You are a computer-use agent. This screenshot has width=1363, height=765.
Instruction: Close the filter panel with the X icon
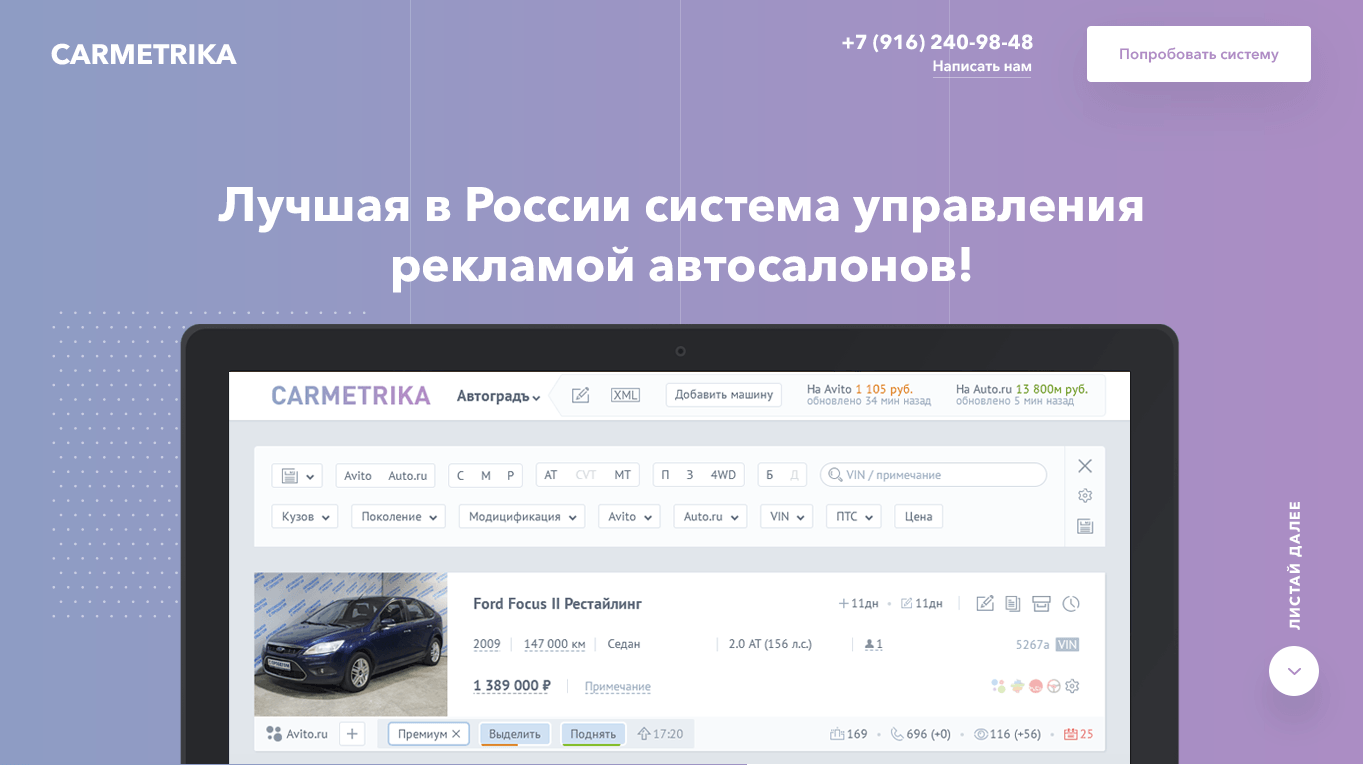pos(1085,466)
